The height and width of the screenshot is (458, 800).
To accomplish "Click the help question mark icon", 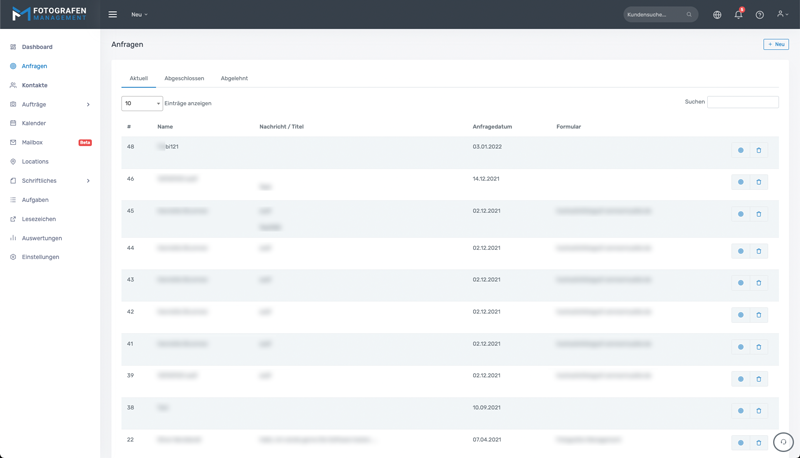I will pyautogui.click(x=759, y=15).
